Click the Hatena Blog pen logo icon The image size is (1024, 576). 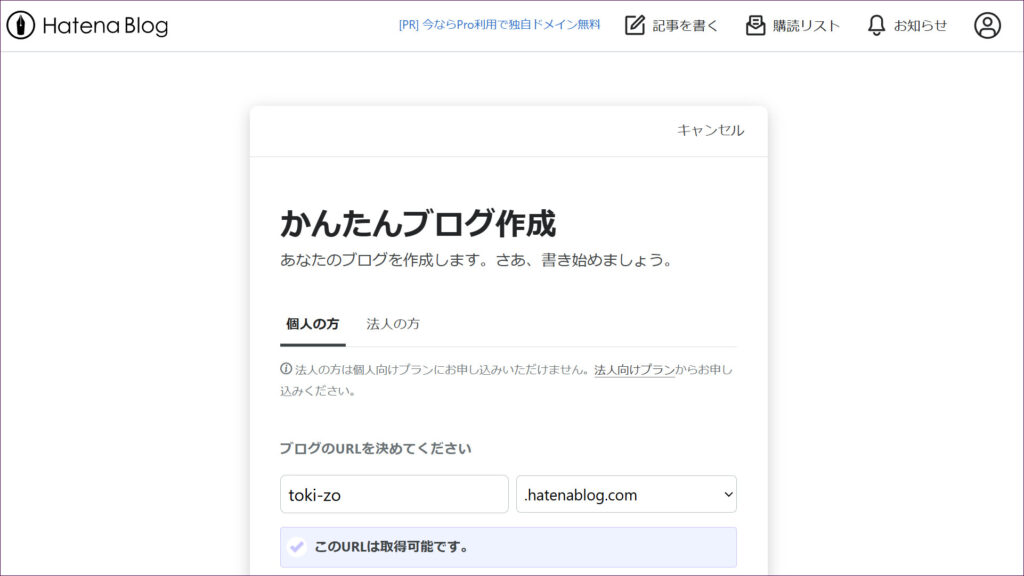[21, 26]
